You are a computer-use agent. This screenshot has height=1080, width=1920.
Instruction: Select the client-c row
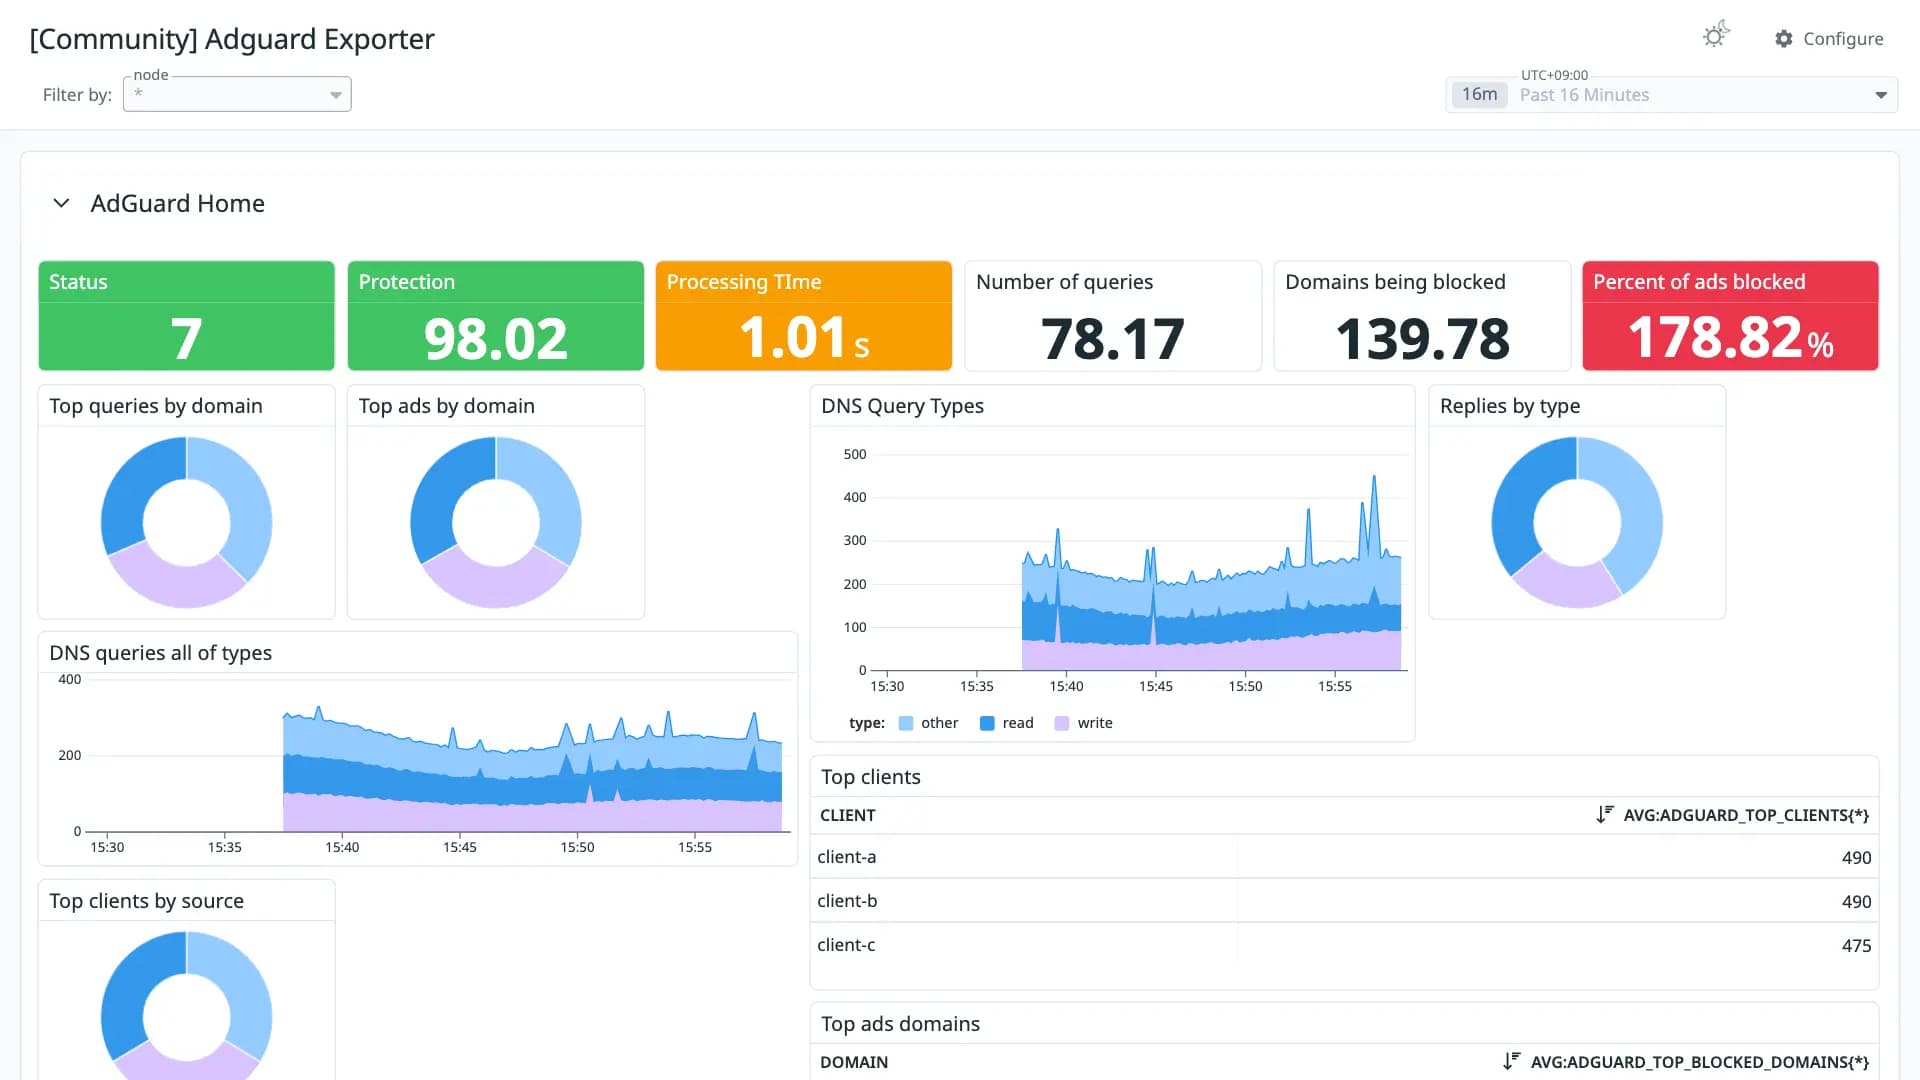1344,945
